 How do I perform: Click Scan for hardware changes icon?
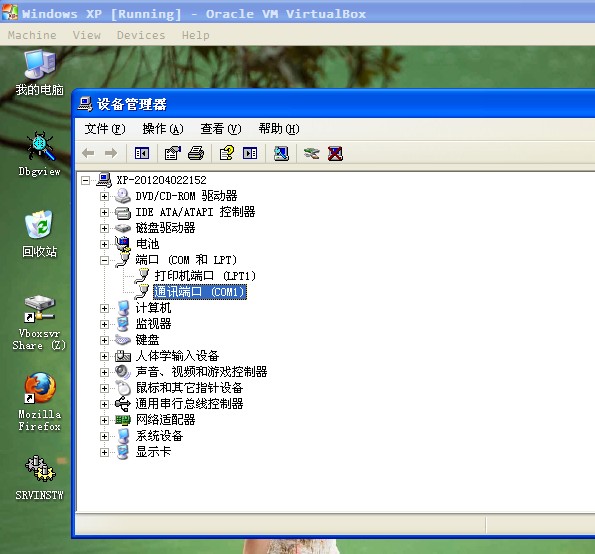[x=281, y=153]
